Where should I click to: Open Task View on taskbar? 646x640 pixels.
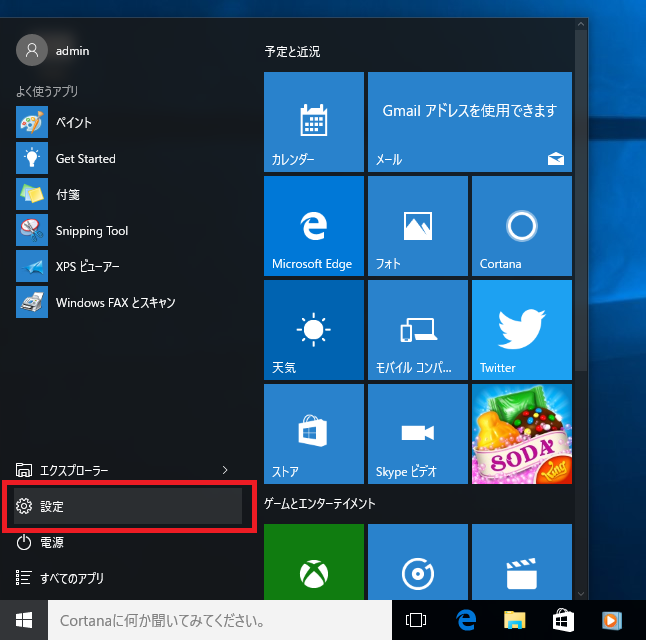[416, 621]
